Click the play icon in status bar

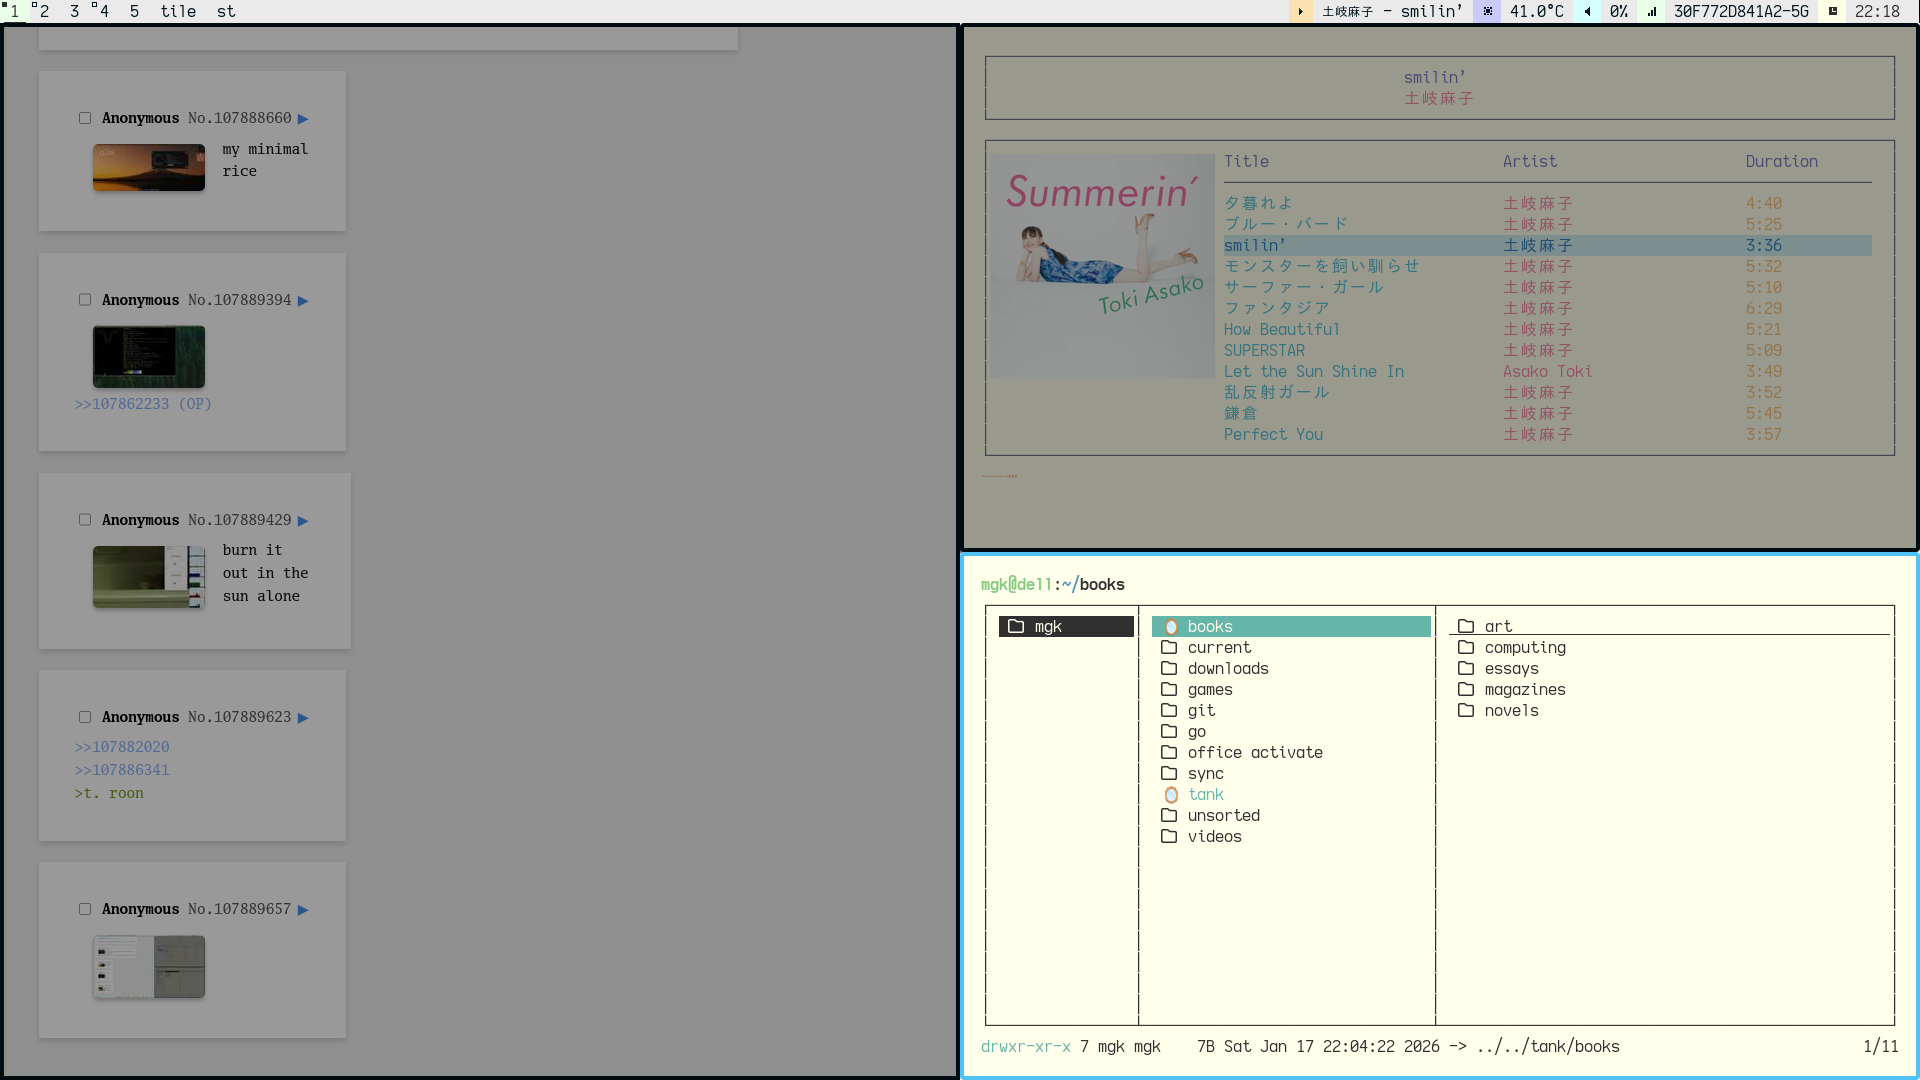click(x=1300, y=11)
